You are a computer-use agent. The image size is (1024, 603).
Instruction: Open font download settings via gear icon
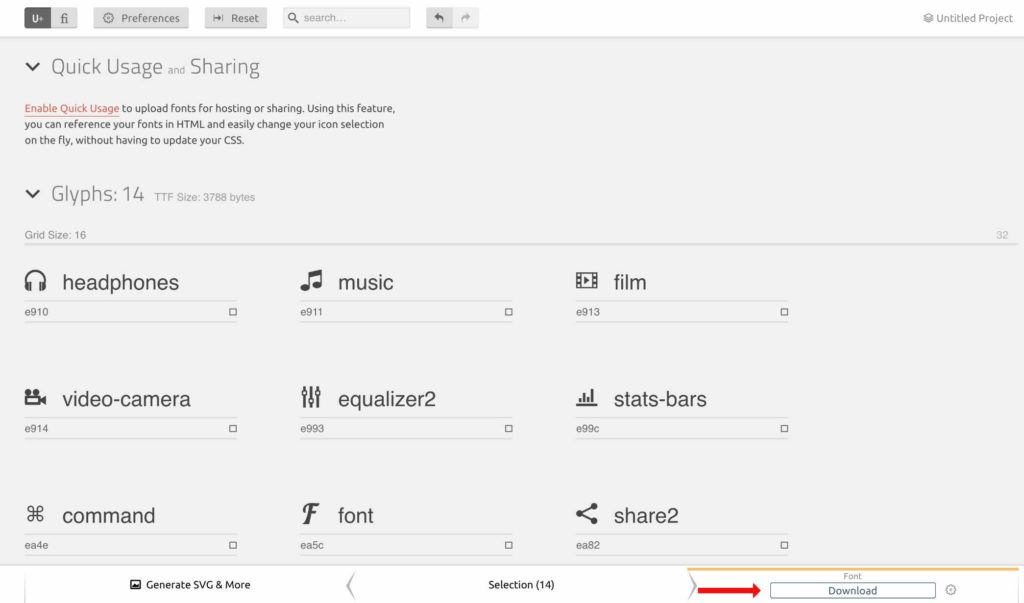950,590
